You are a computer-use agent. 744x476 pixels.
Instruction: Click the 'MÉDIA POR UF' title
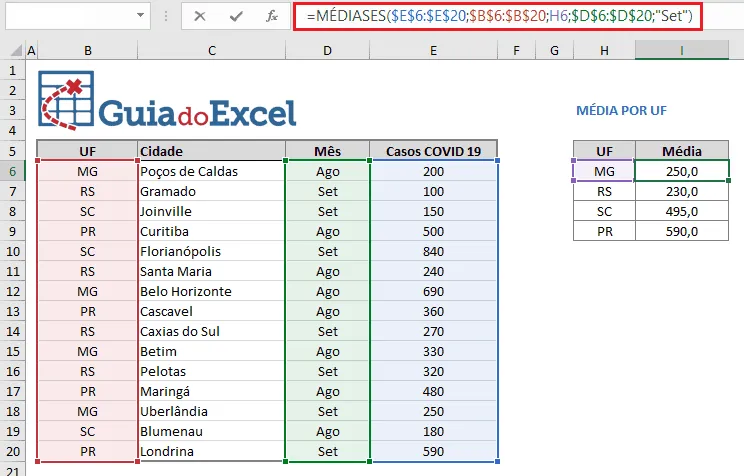(621, 111)
